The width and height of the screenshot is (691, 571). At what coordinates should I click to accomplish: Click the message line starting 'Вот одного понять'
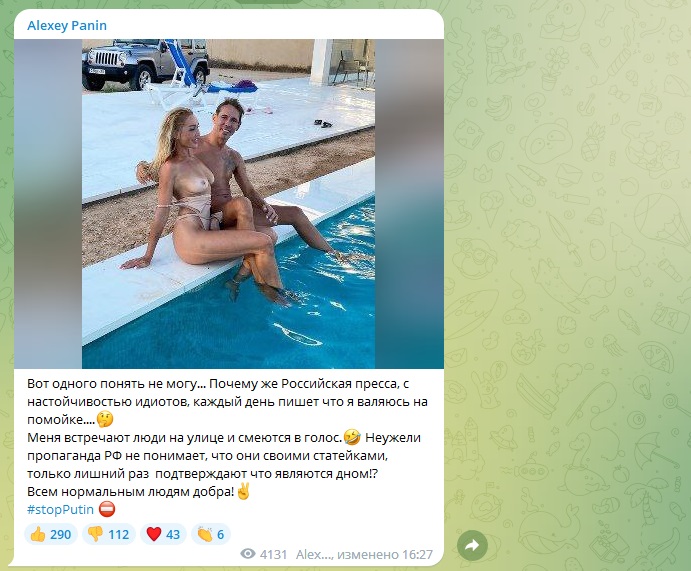(218, 384)
